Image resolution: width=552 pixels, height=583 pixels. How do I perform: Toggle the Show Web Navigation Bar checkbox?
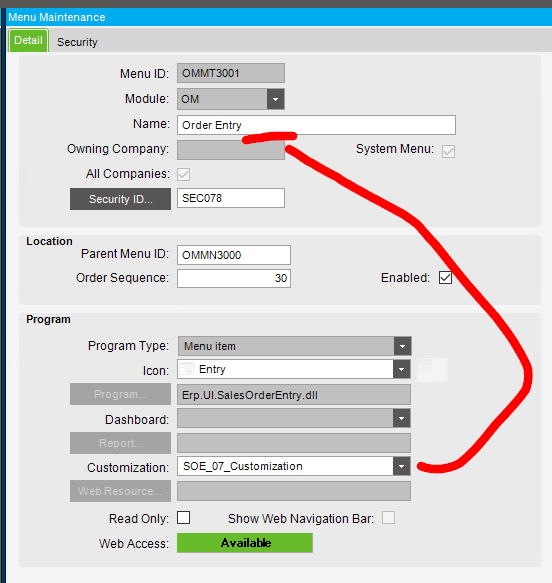[x=388, y=518]
